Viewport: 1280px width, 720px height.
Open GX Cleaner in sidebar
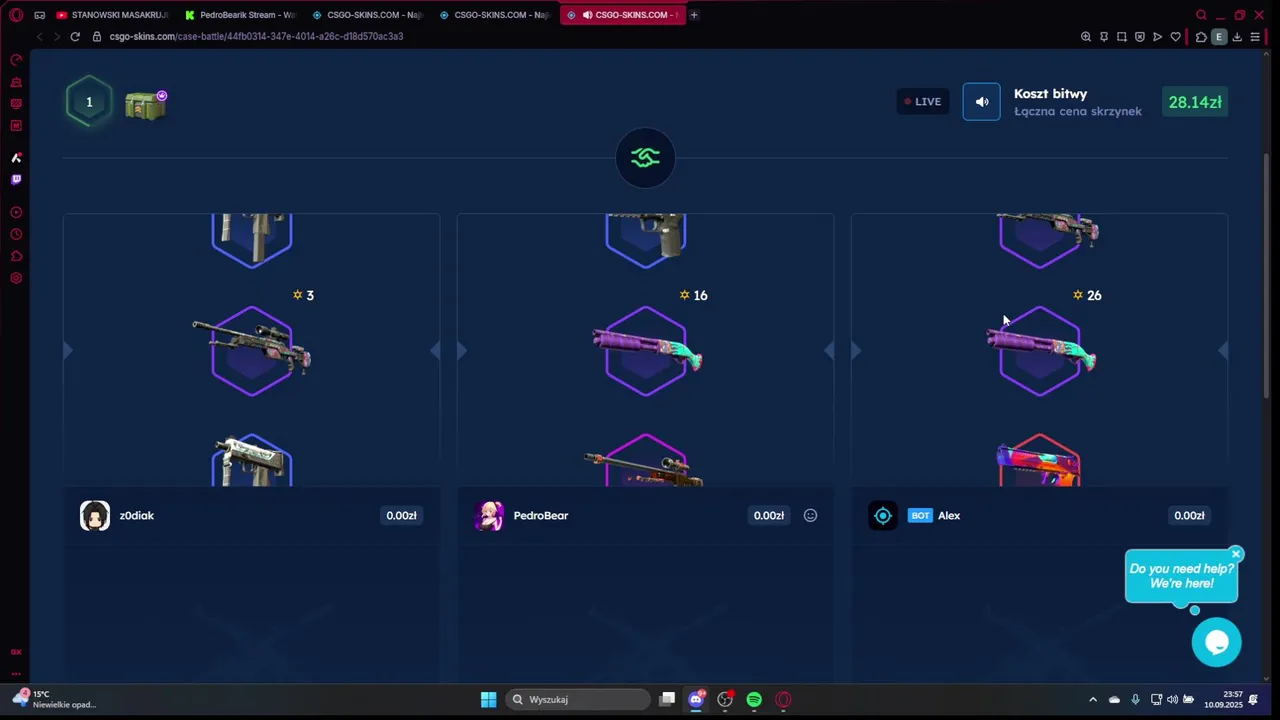coord(16,82)
